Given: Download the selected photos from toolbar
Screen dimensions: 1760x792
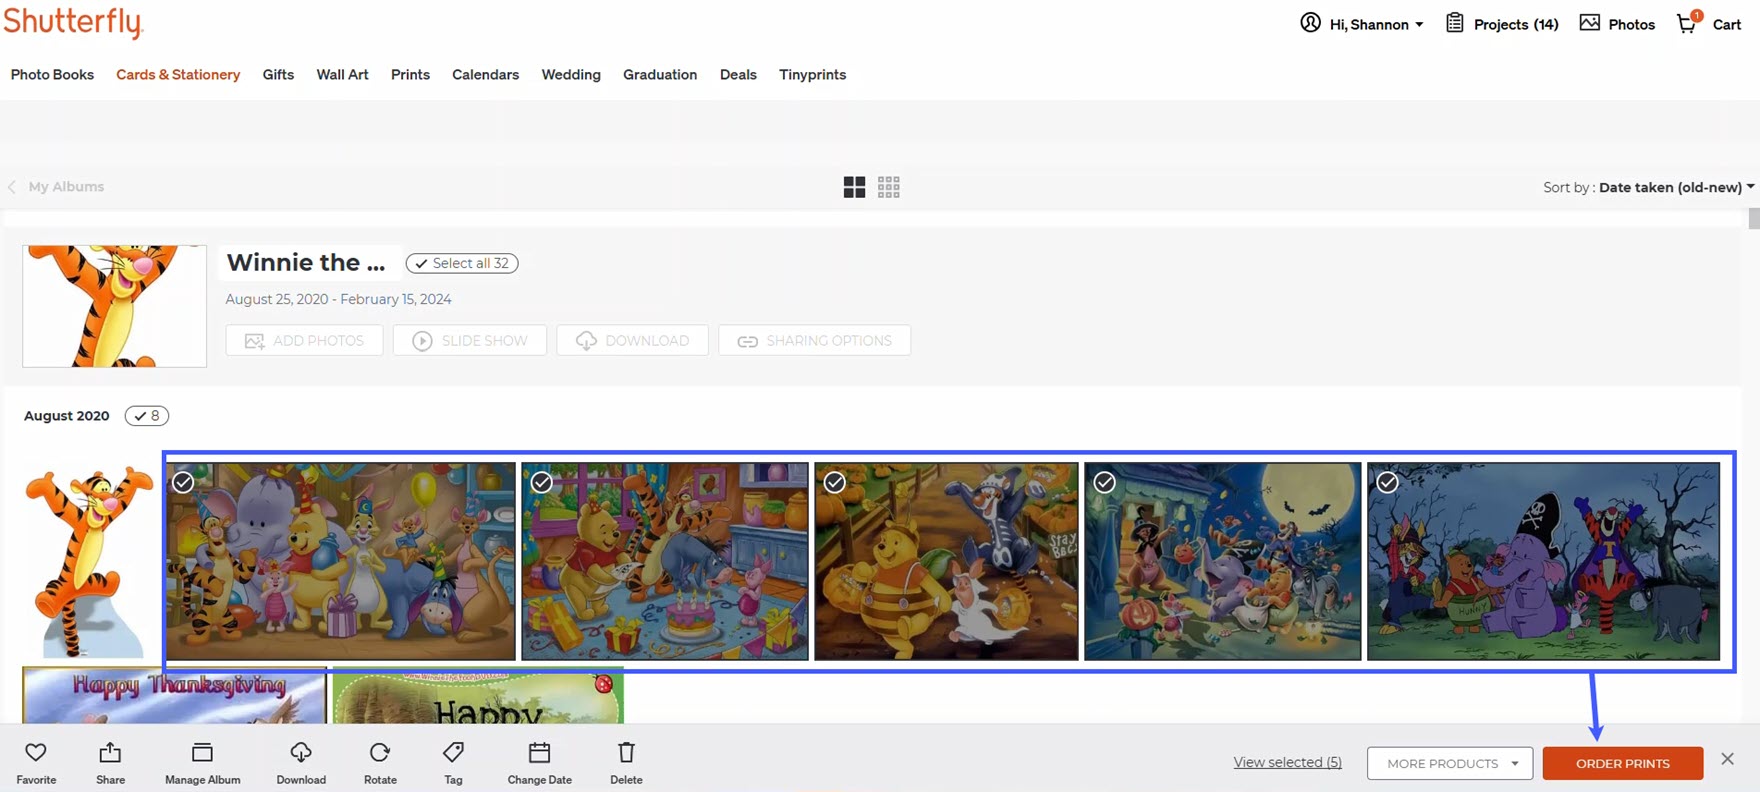Looking at the screenshot, I should (301, 763).
